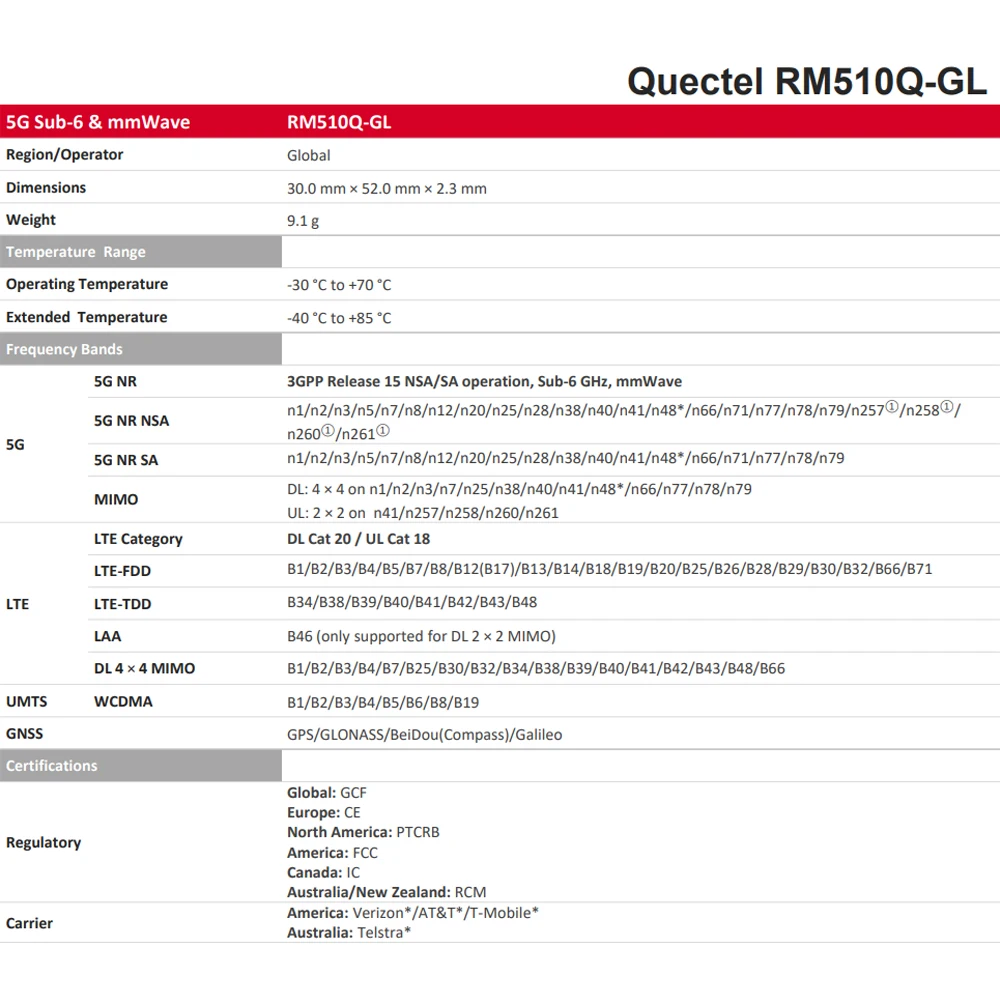Click the 'Canada: IC' line
The height and width of the screenshot is (1000, 1000).
click(x=323, y=872)
